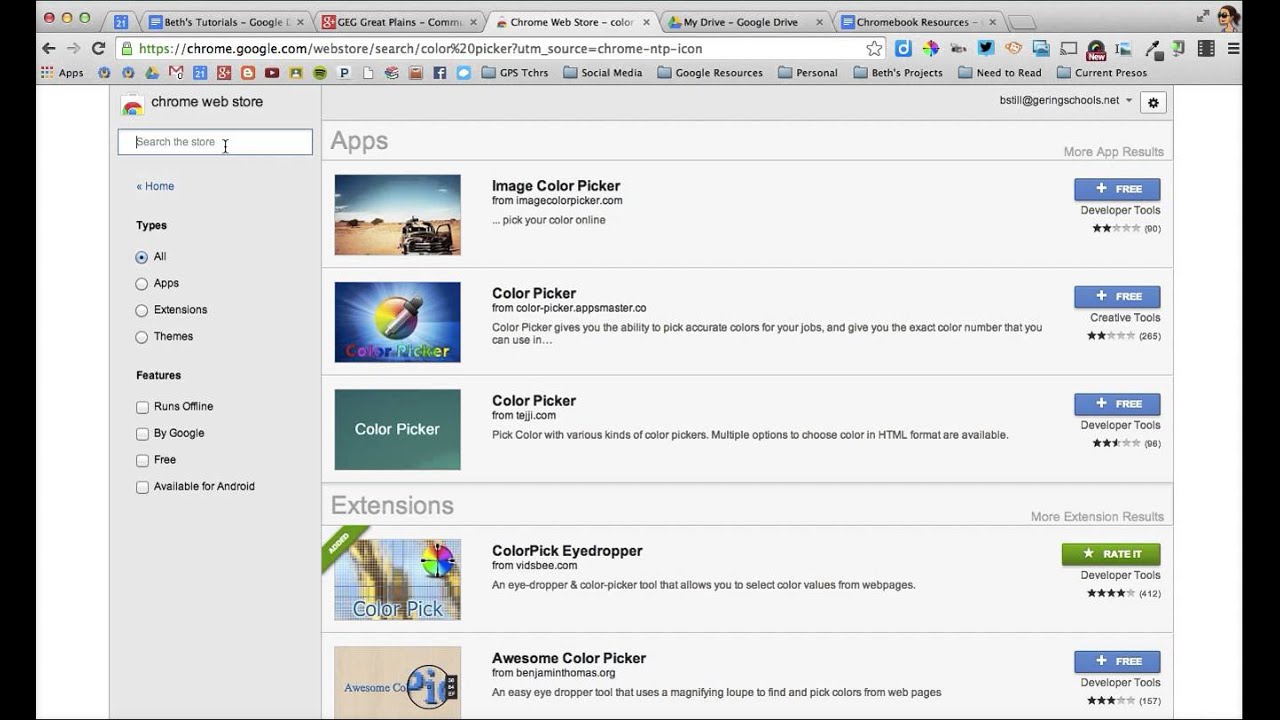Open the Facebook bookmark icon

tap(440, 72)
